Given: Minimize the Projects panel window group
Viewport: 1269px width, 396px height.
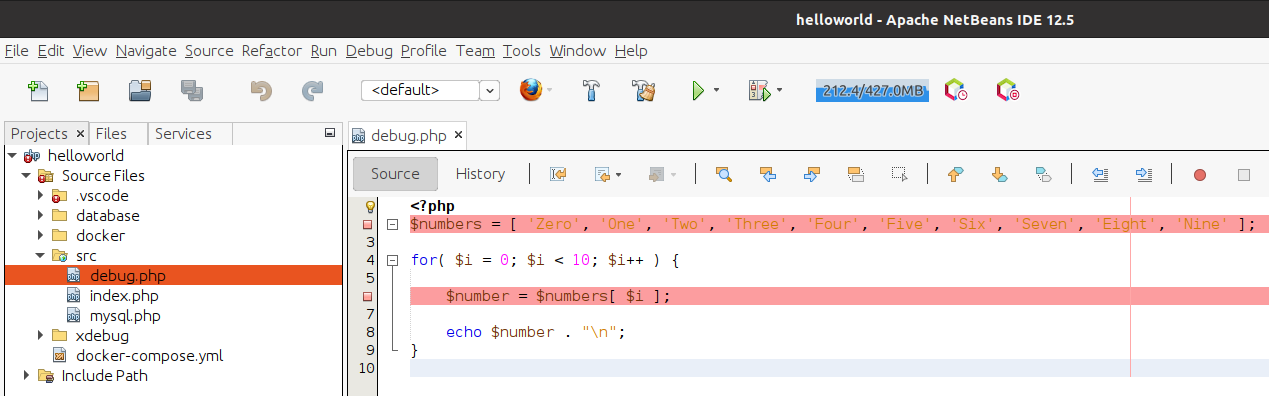Looking at the screenshot, I should pos(330,132).
